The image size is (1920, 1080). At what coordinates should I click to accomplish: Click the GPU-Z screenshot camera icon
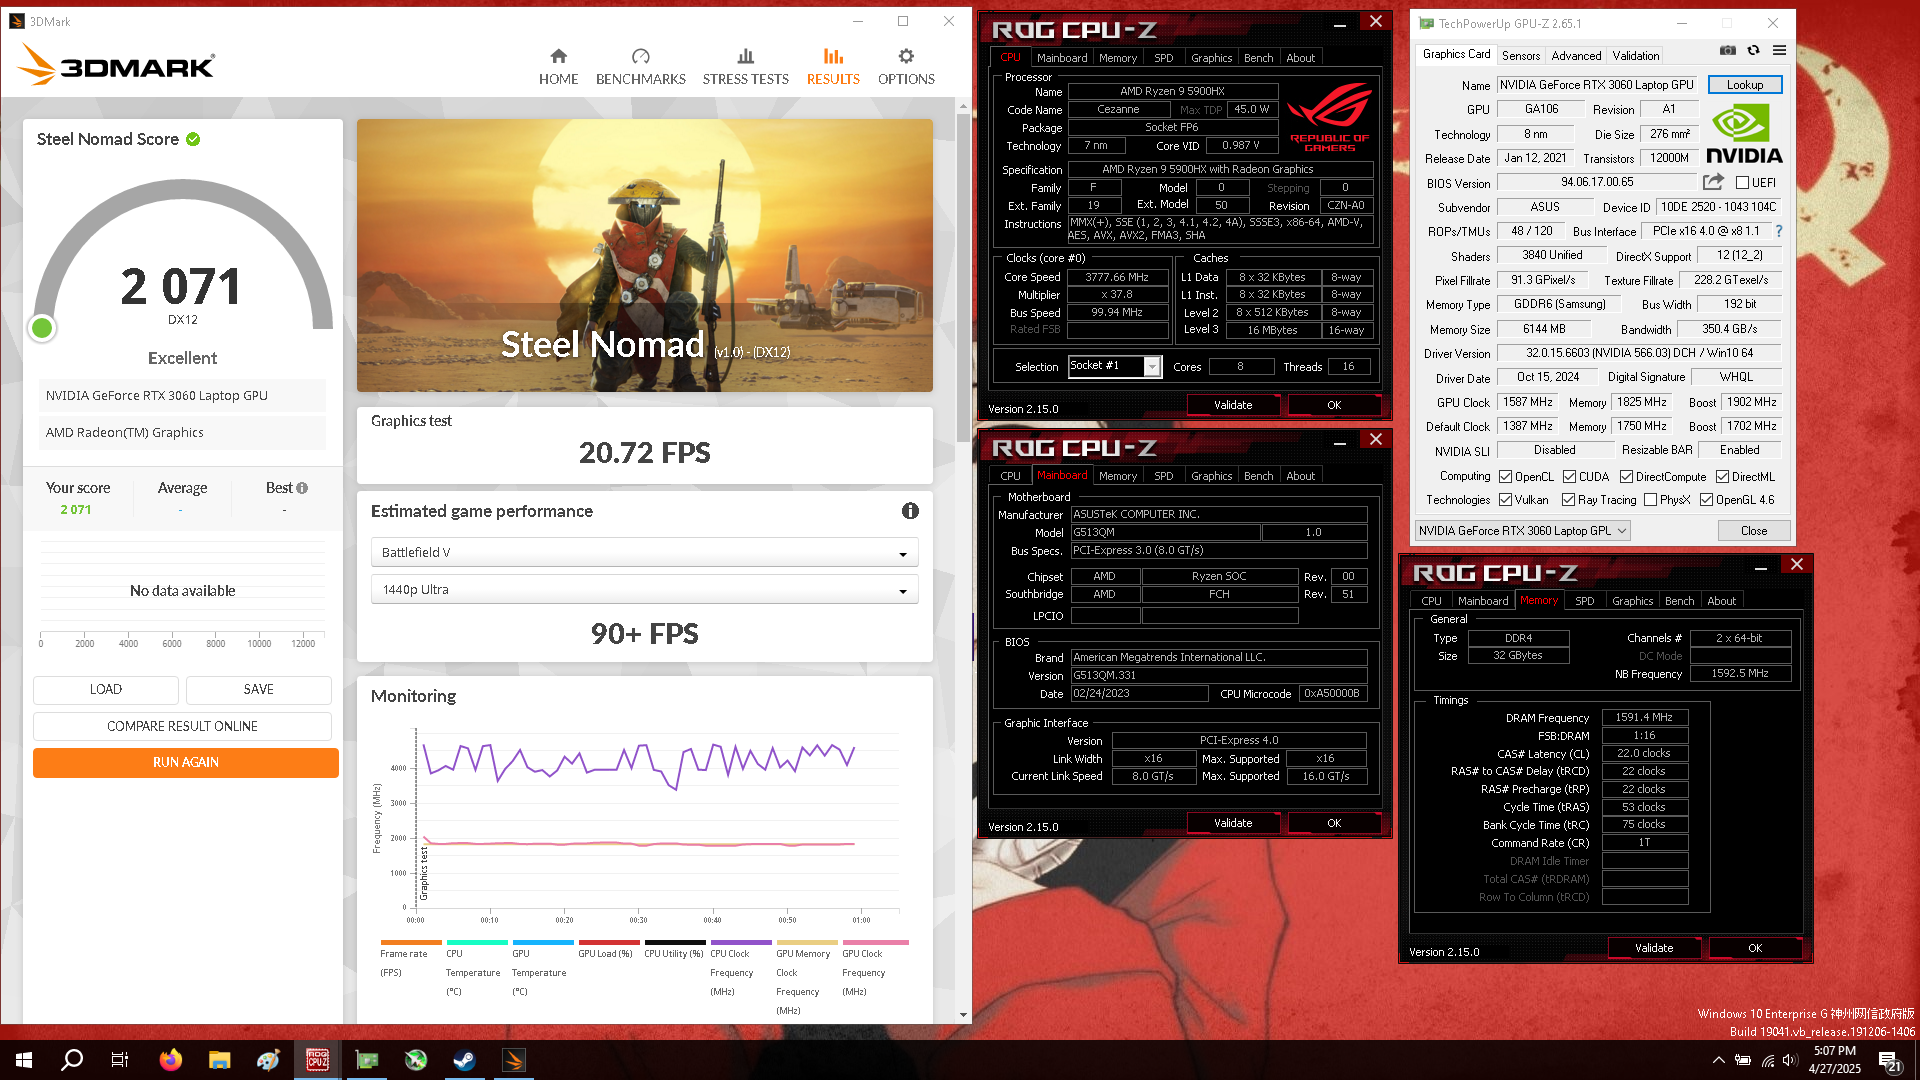1727,50
